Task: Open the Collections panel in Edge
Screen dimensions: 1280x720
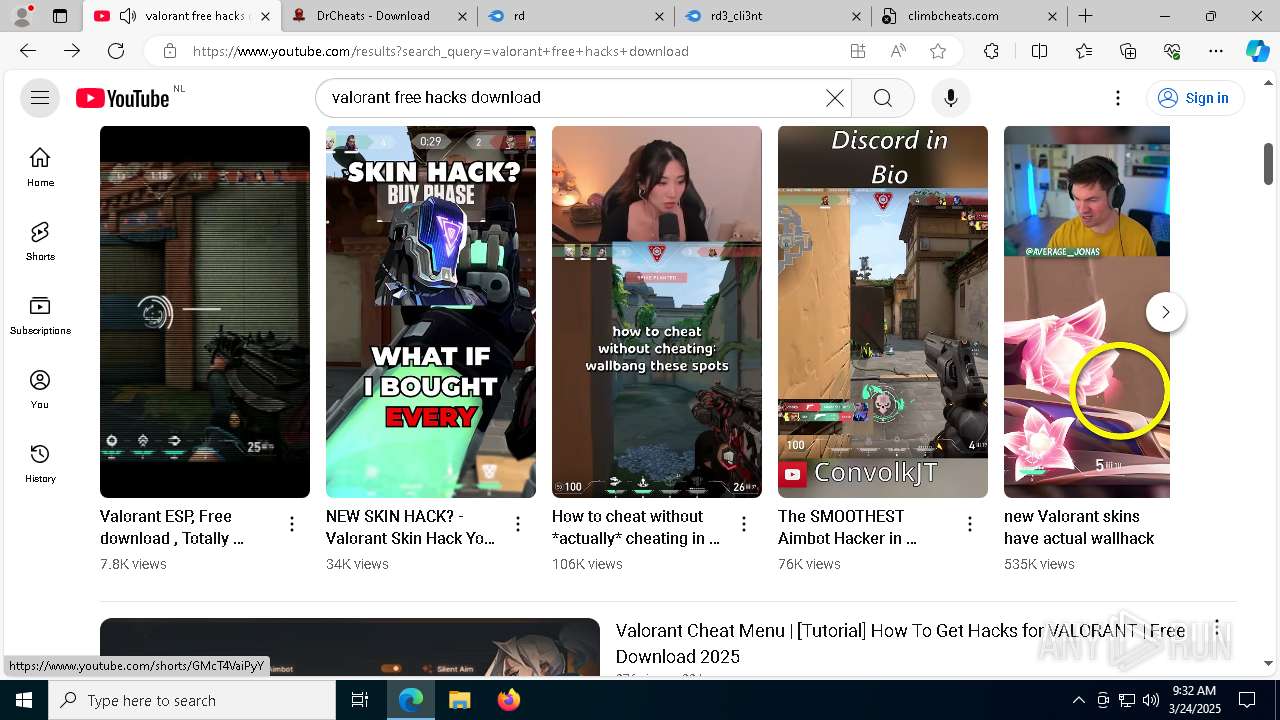Action: (x=1128, y=51)
